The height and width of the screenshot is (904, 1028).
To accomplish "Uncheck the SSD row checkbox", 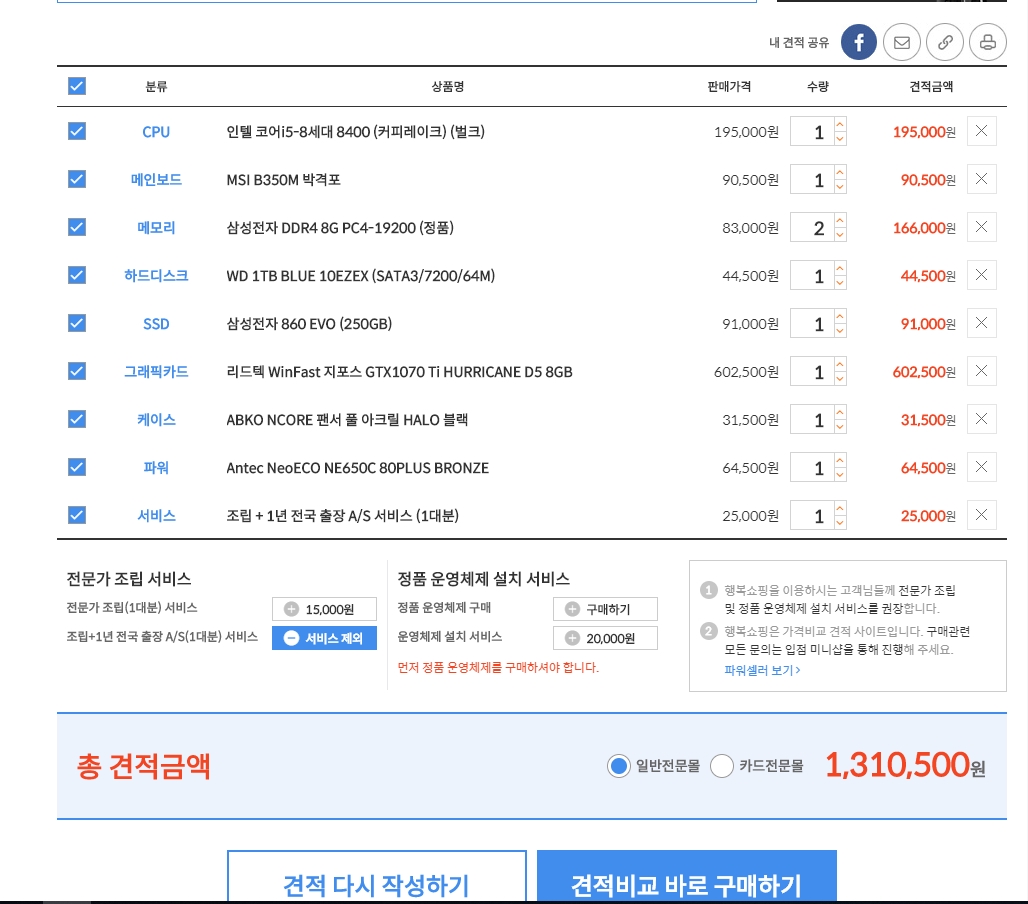I will click(x=77, y=323).
